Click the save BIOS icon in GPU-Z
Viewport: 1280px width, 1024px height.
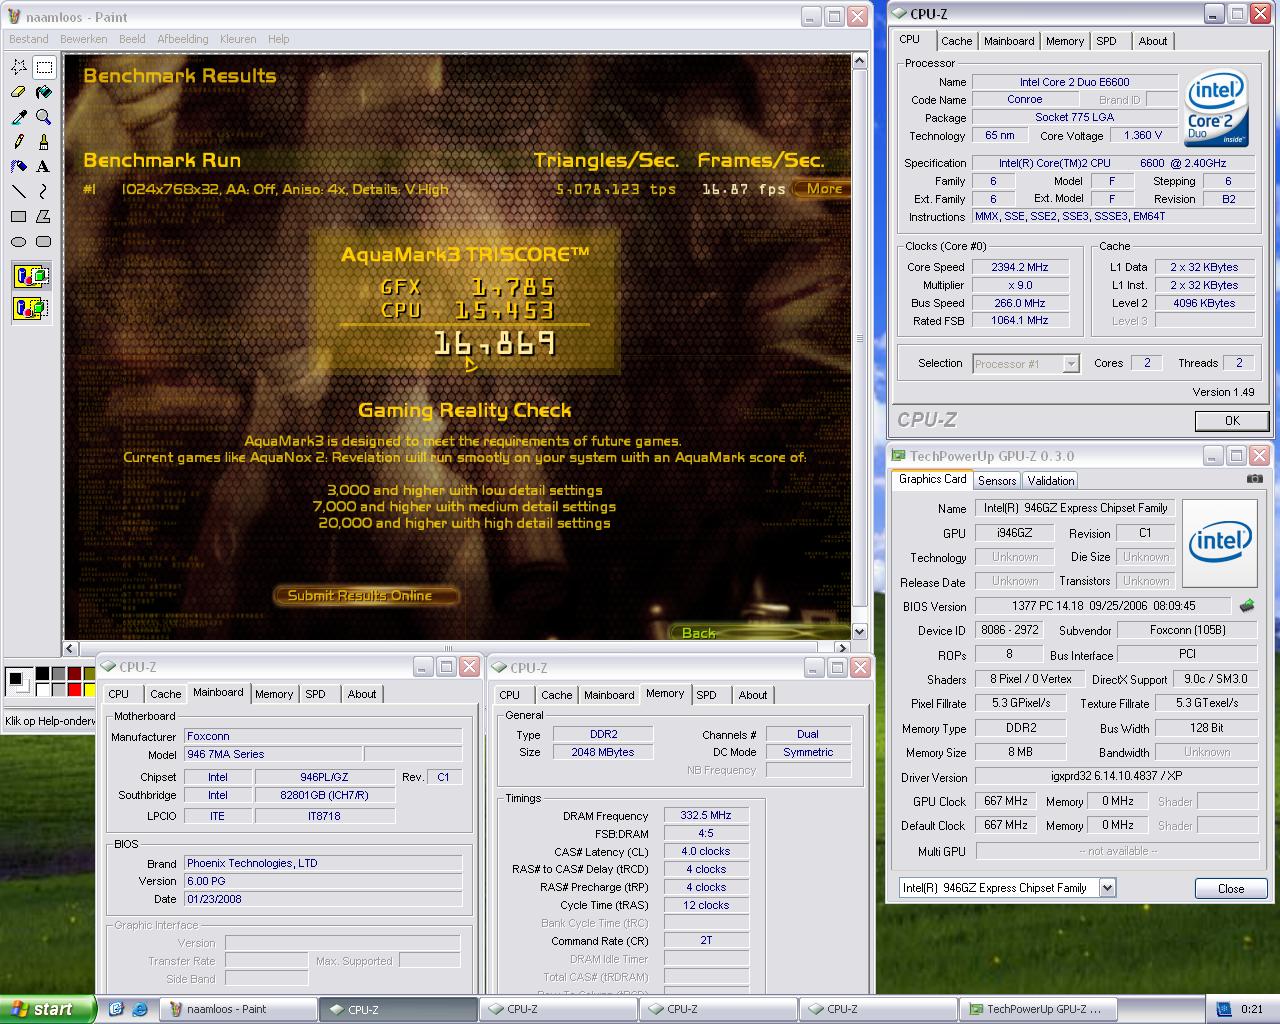coord(1247,605)
